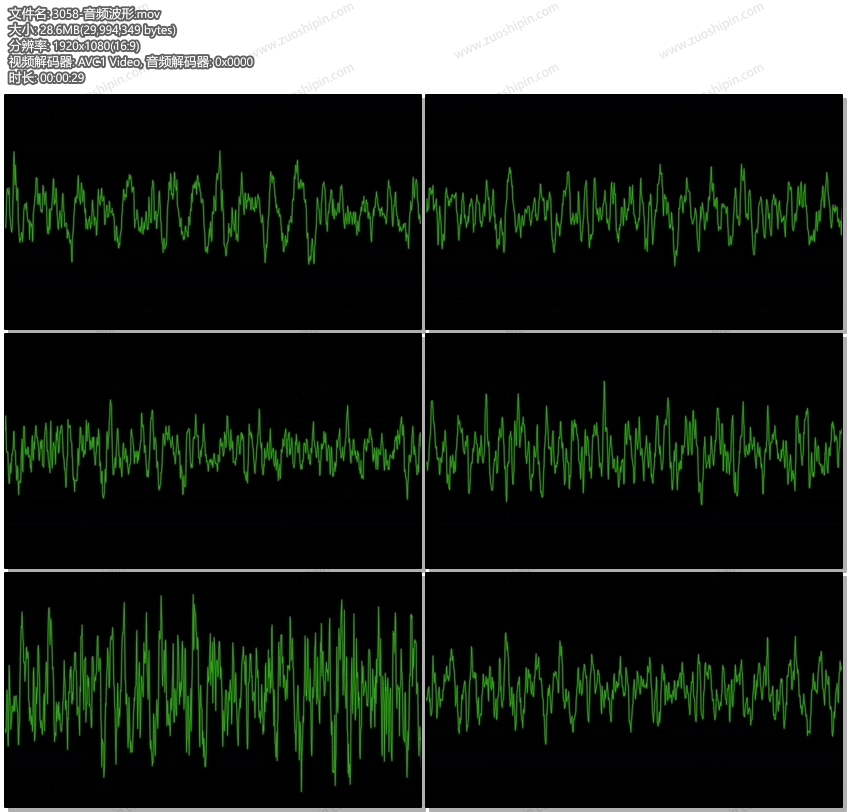Click the file name text 3058-音频波形.mov
848x812 pixels.
pyautogui.click(x=107, y=14)
